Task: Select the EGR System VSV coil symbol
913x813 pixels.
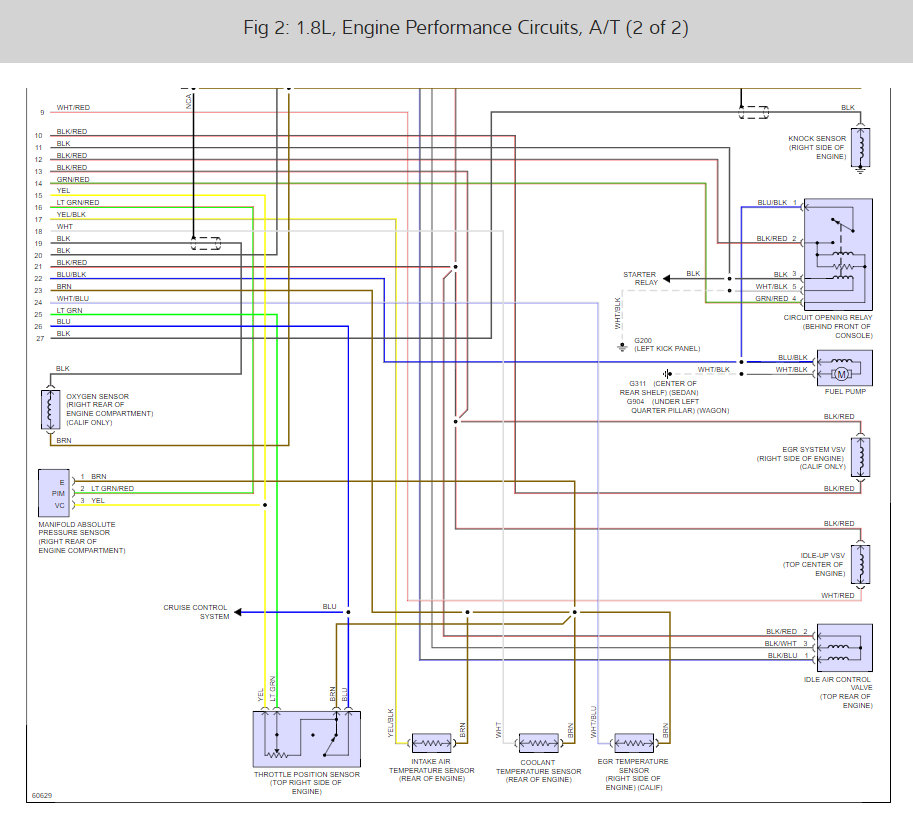Action: click(861, 457)
